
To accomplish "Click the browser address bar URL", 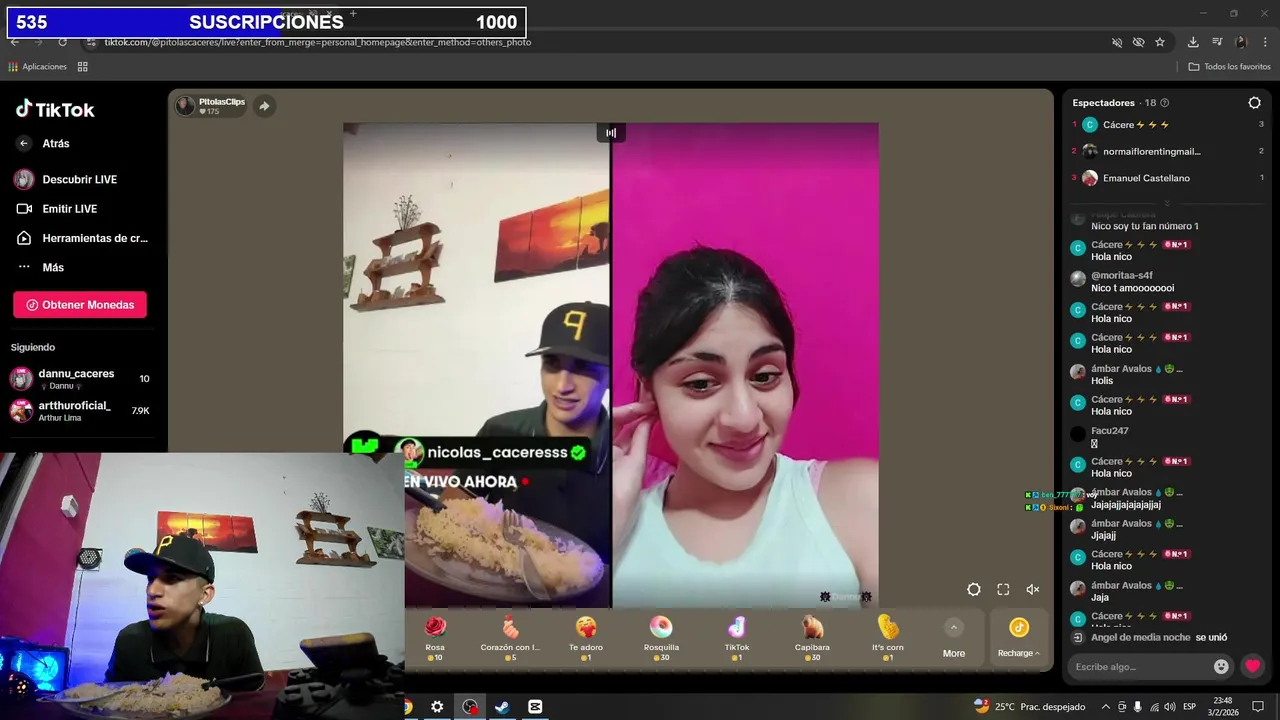I will [x=318, y=42].
